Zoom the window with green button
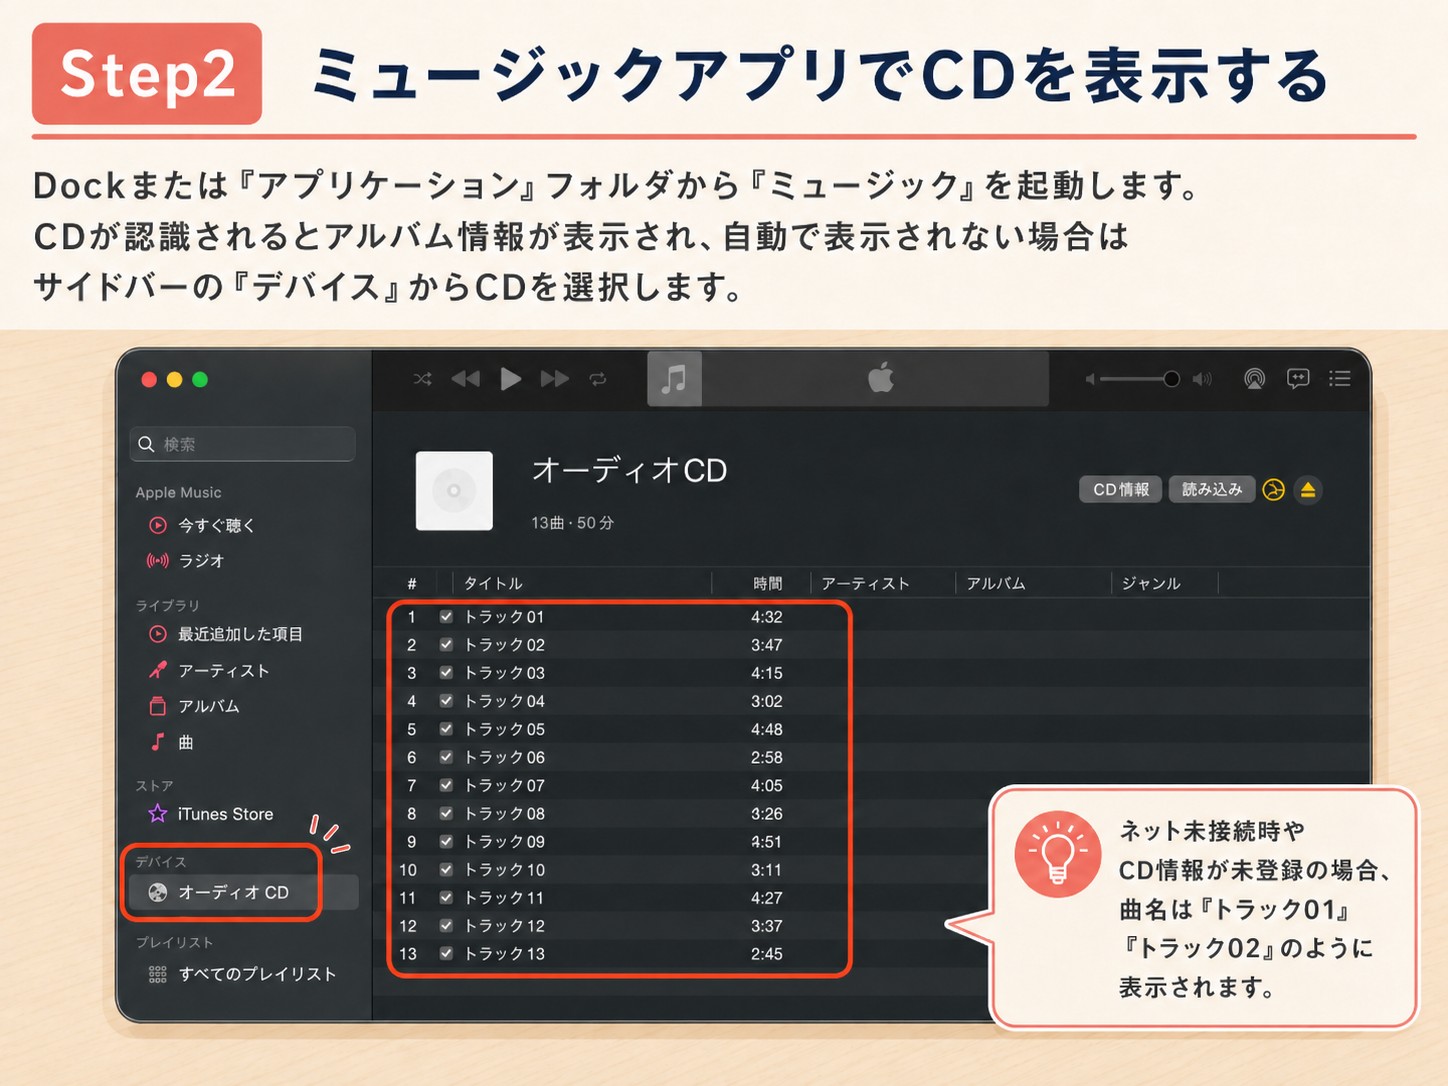 (x=200, y=379)
